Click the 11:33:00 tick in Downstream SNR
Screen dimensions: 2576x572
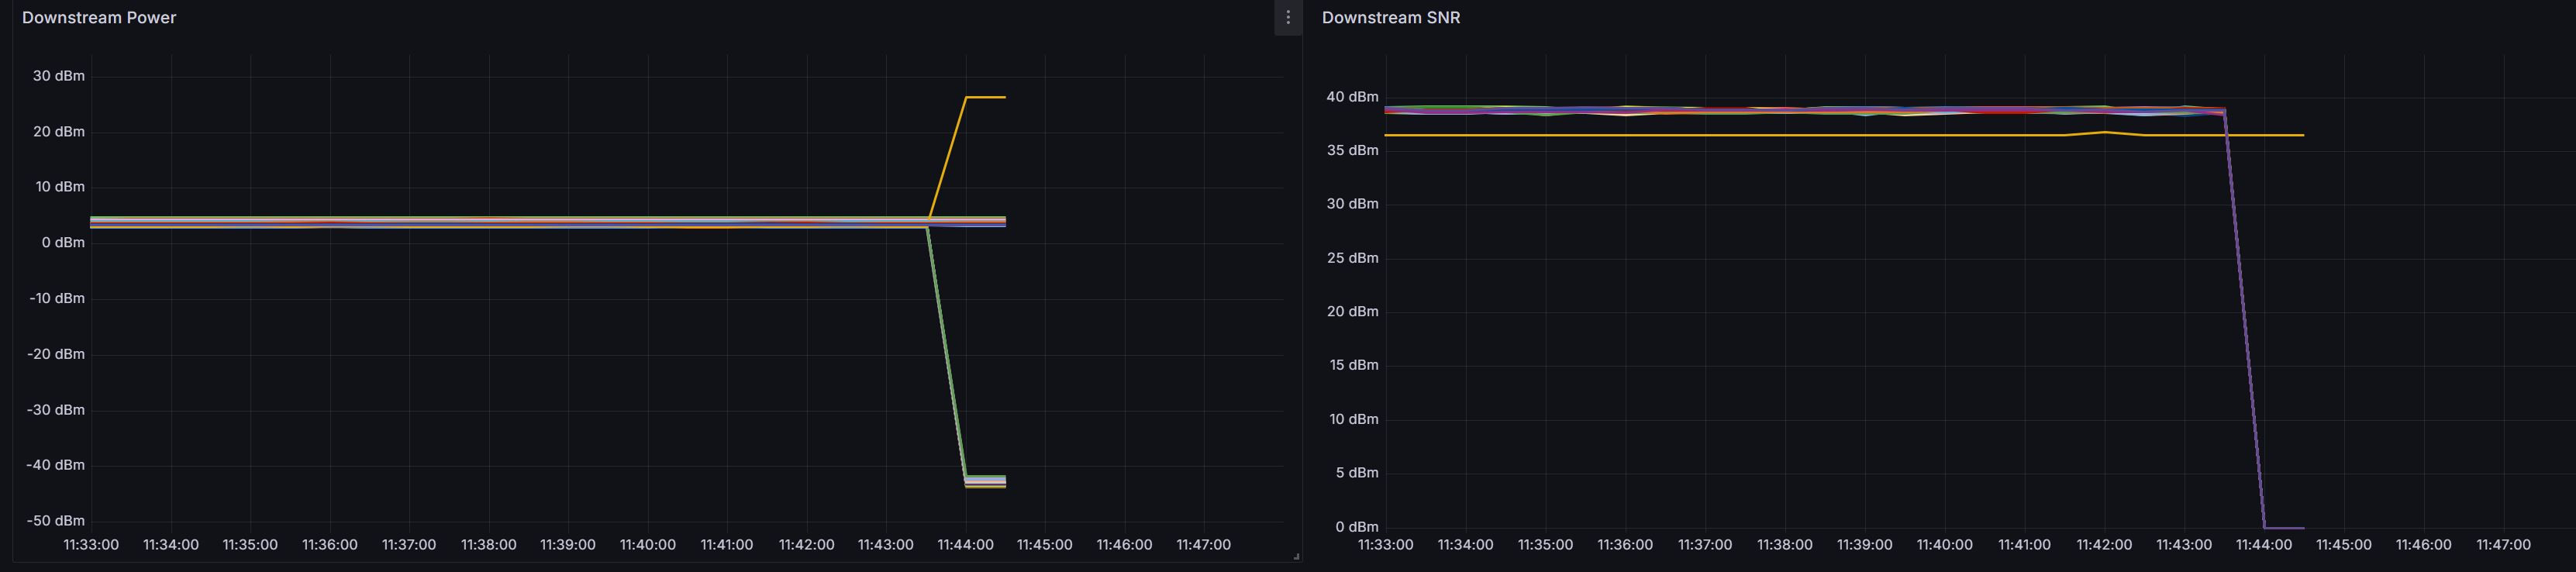tap(1385, 545)
